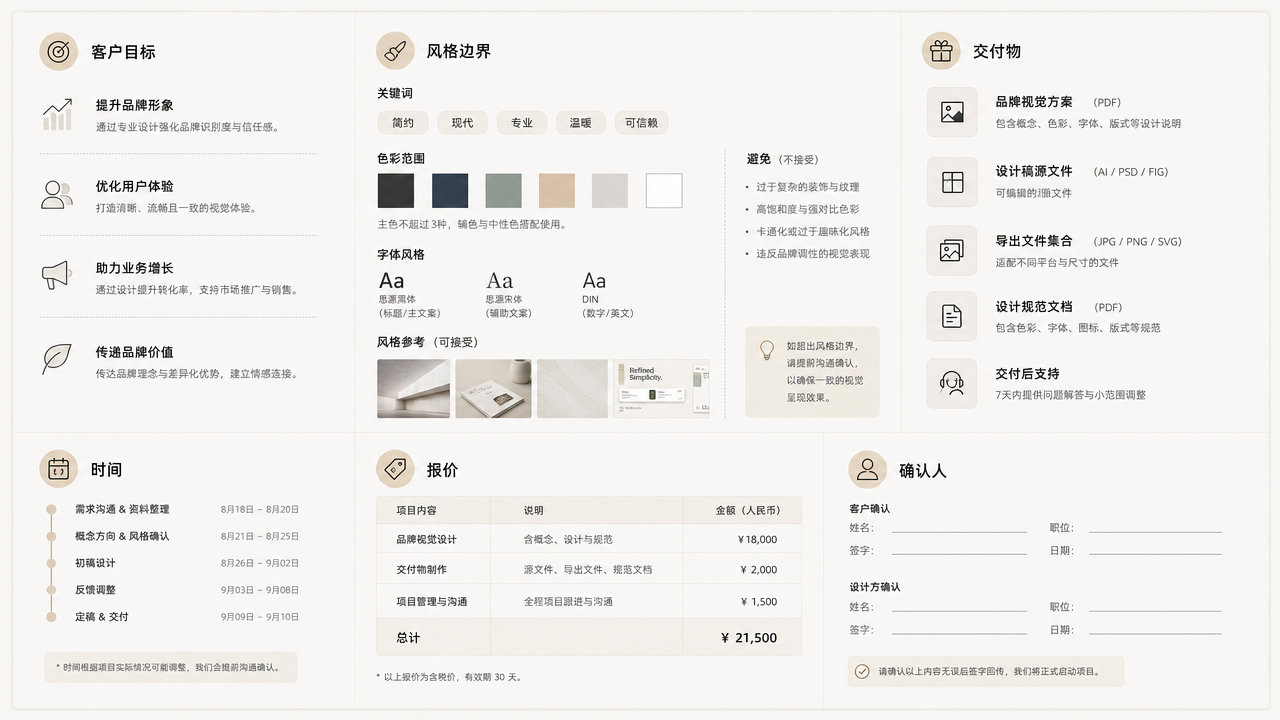This screenshot has height=720, width=1280.
Task: Click the paintbrush icon beside 风格边界
Action: coord(395,51)
